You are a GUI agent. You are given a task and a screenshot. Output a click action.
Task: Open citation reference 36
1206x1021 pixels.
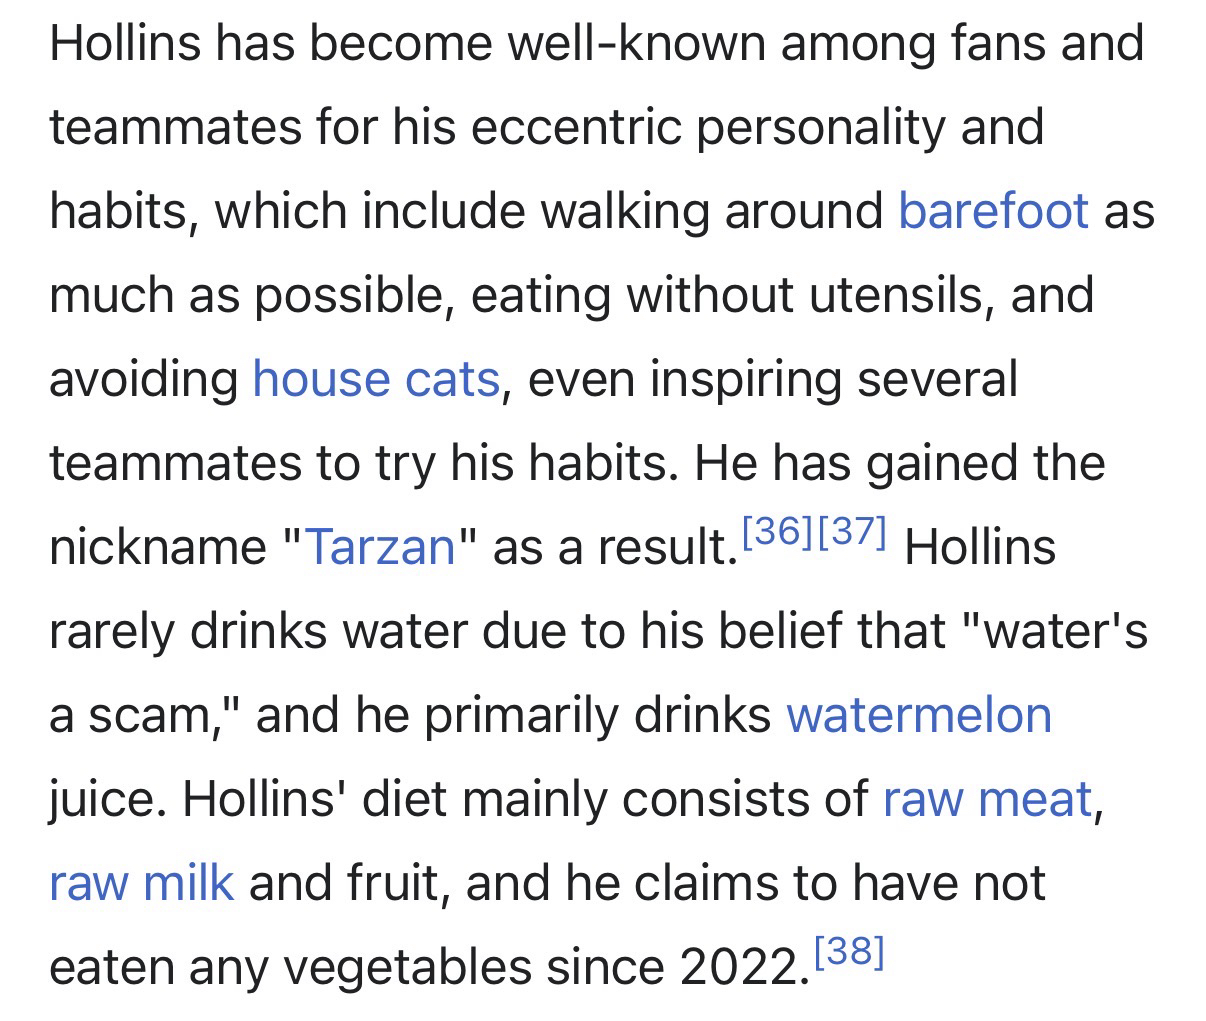779,534
